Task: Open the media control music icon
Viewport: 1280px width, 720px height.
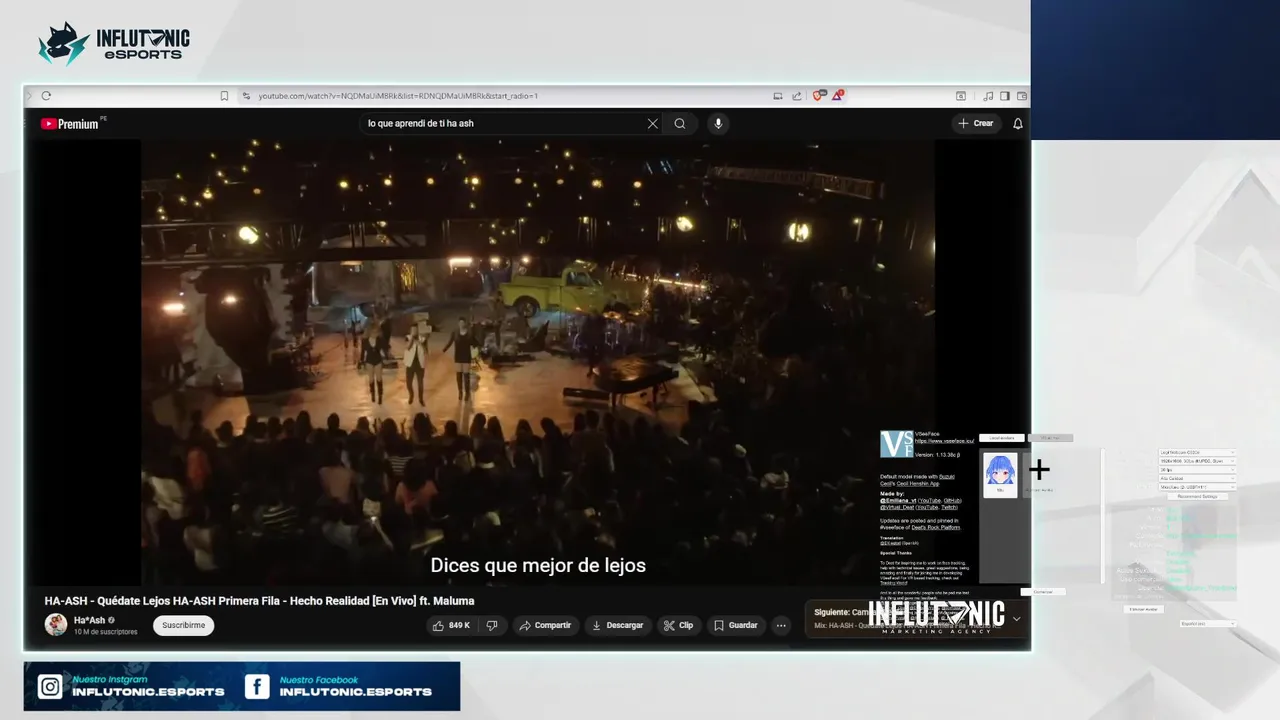Action: [989, 96]
